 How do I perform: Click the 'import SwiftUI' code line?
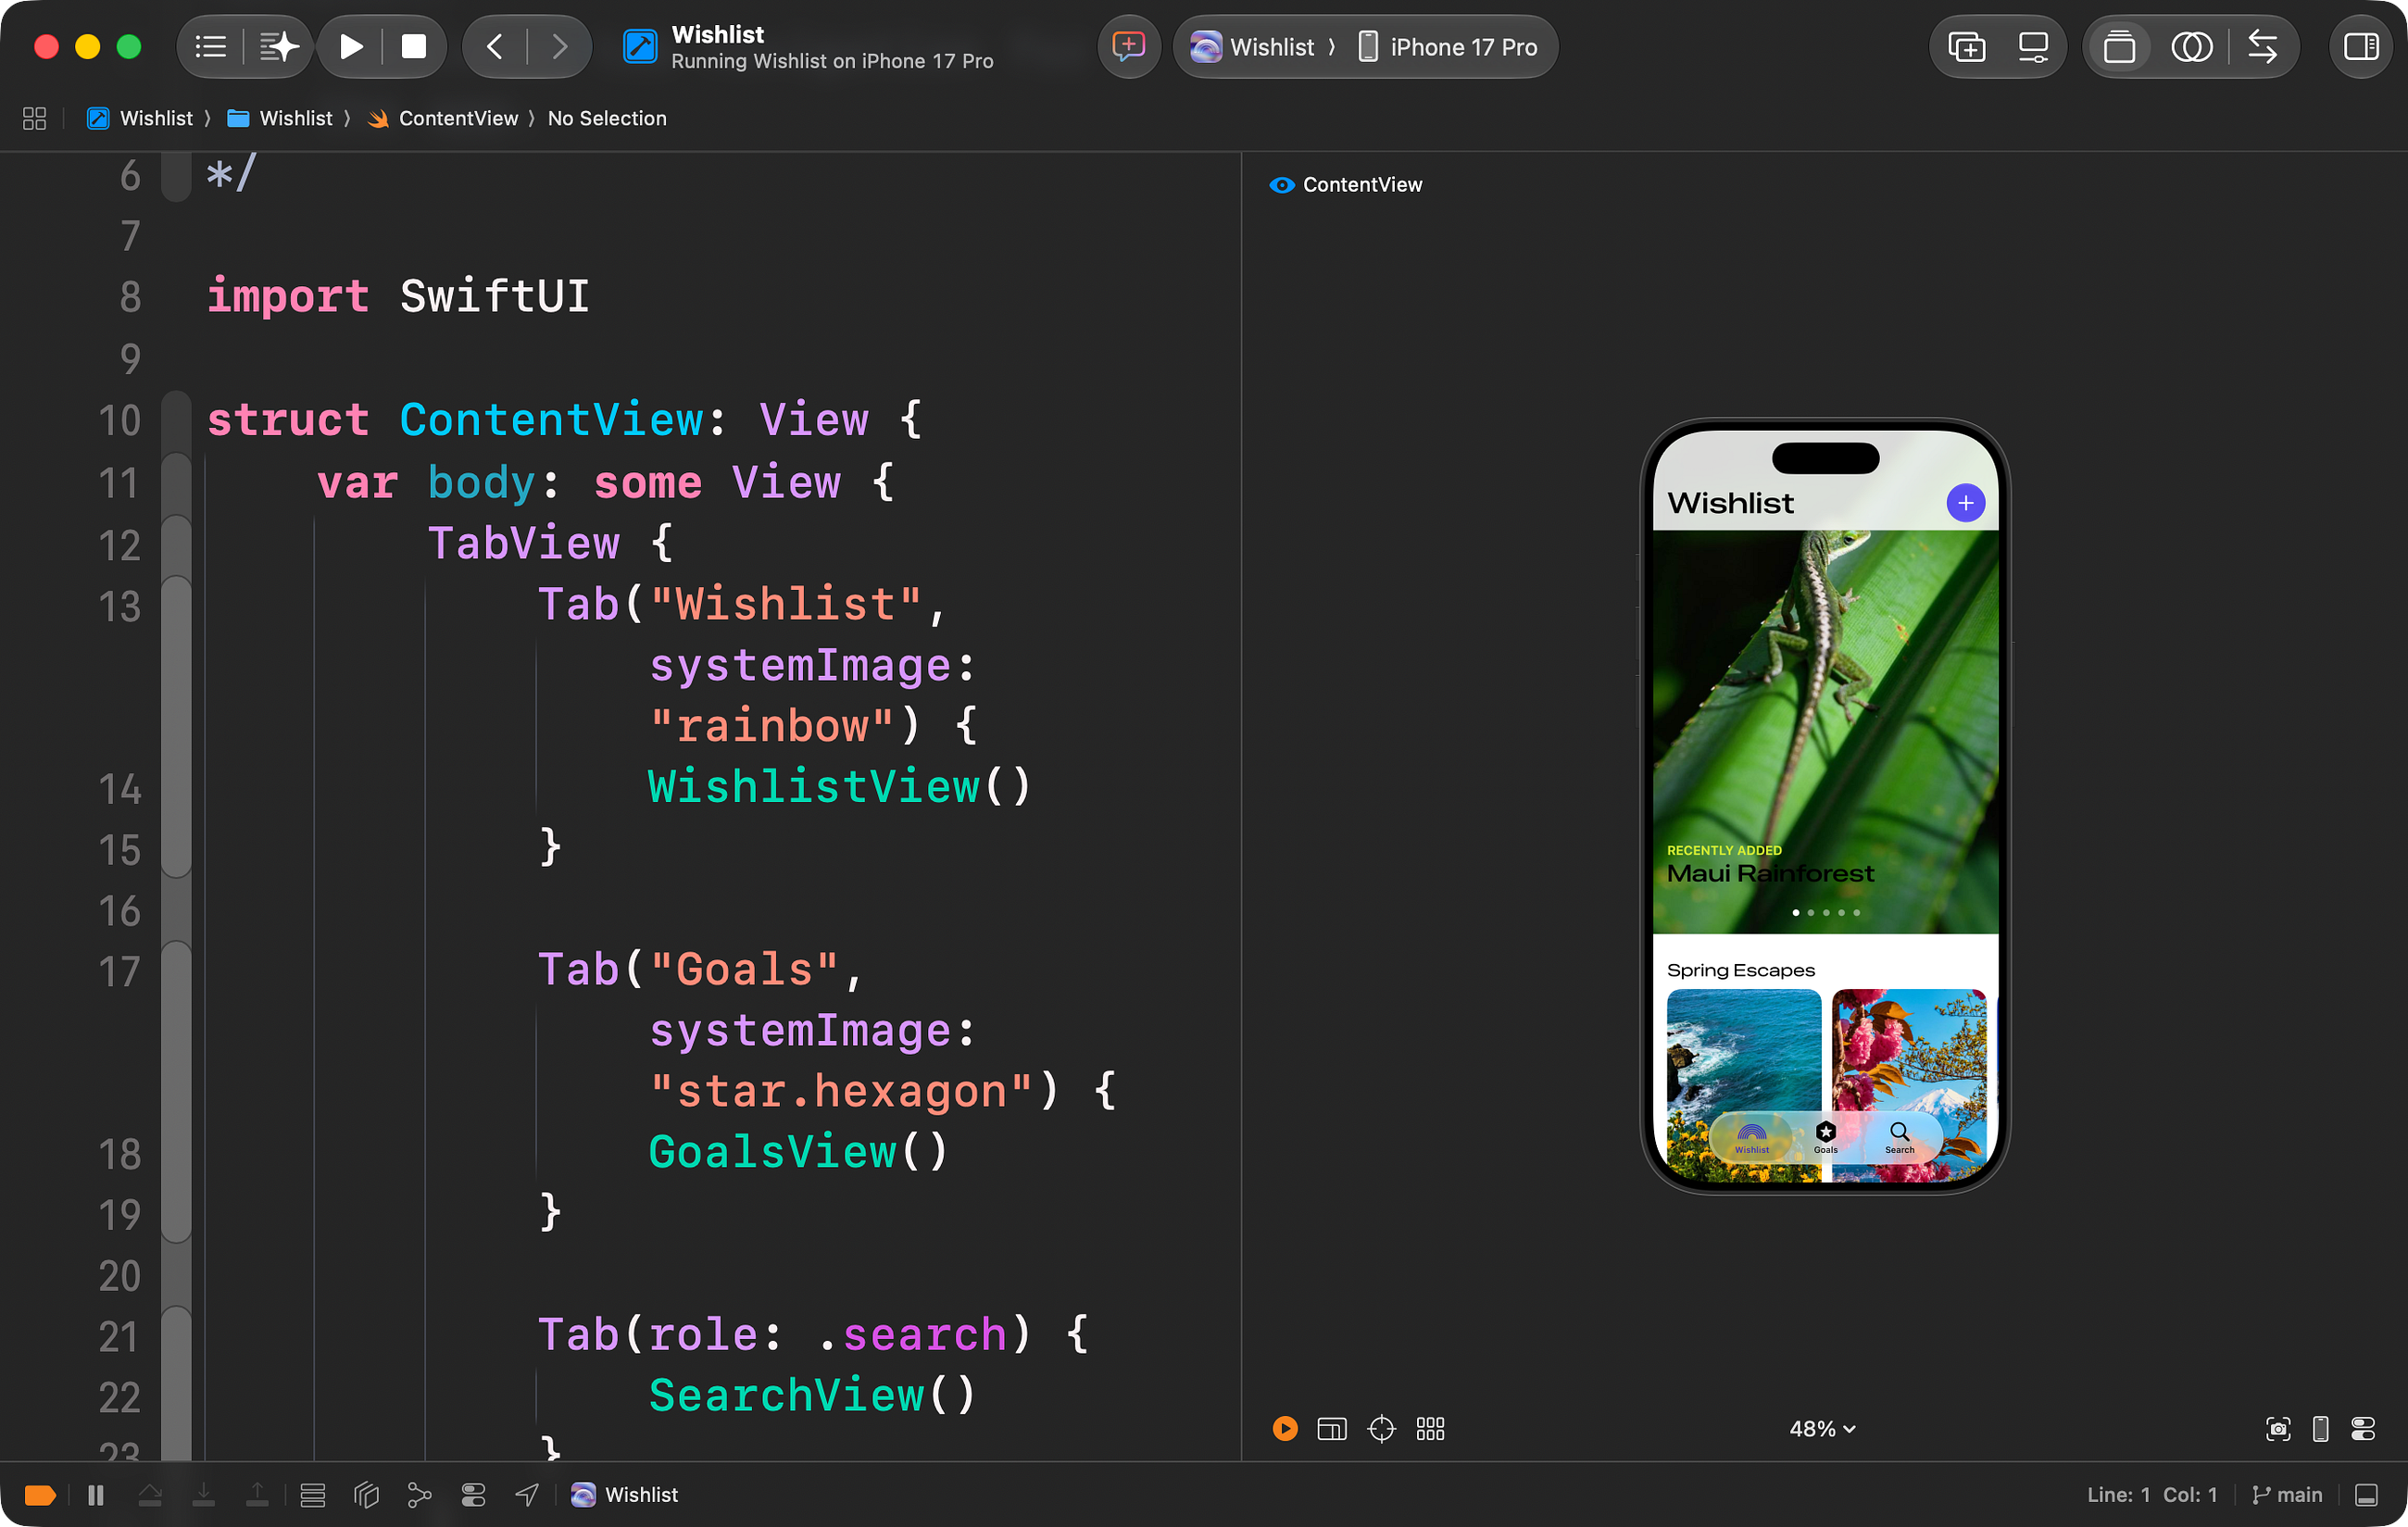[398, 297]
